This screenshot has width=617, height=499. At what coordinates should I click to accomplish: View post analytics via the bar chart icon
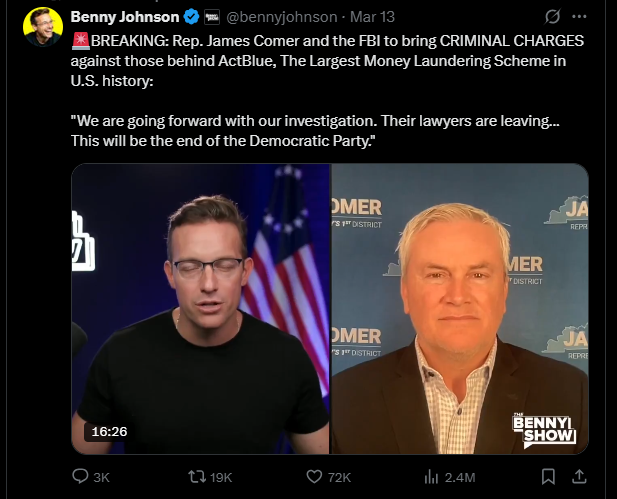[x=432, y=477]
